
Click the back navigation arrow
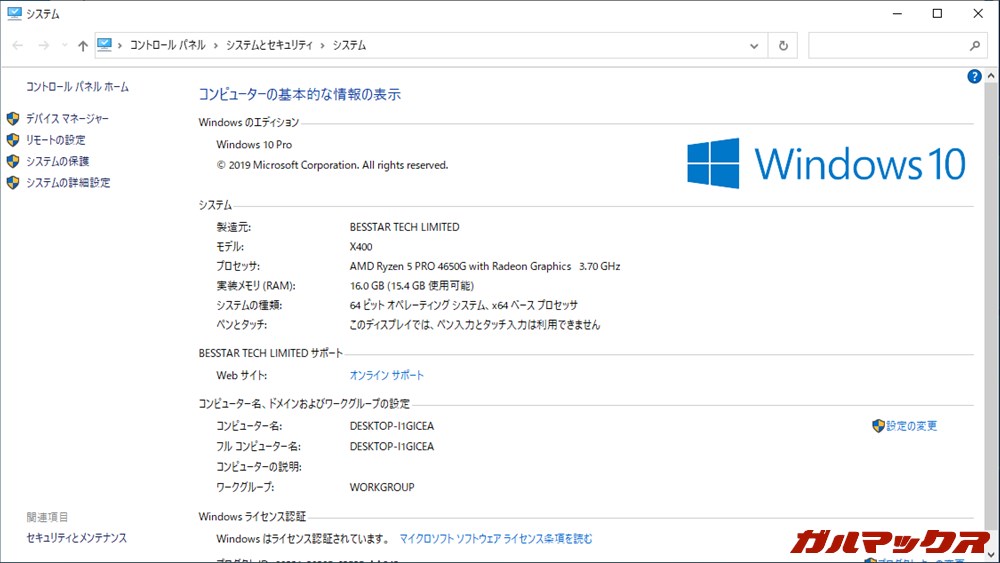(x=18, y=46)
